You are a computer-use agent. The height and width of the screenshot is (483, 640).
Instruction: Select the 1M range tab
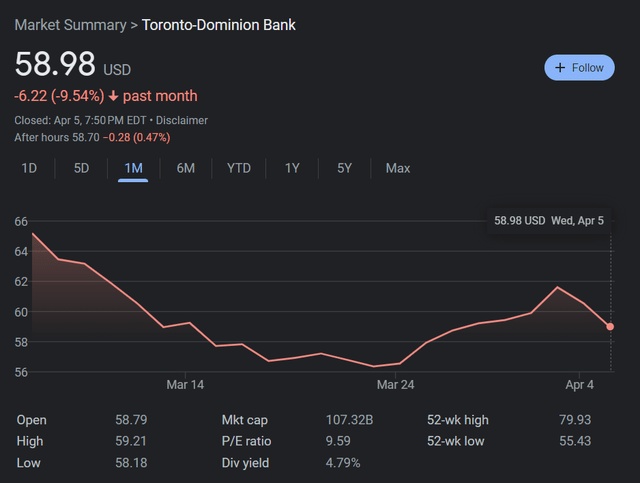133,168
